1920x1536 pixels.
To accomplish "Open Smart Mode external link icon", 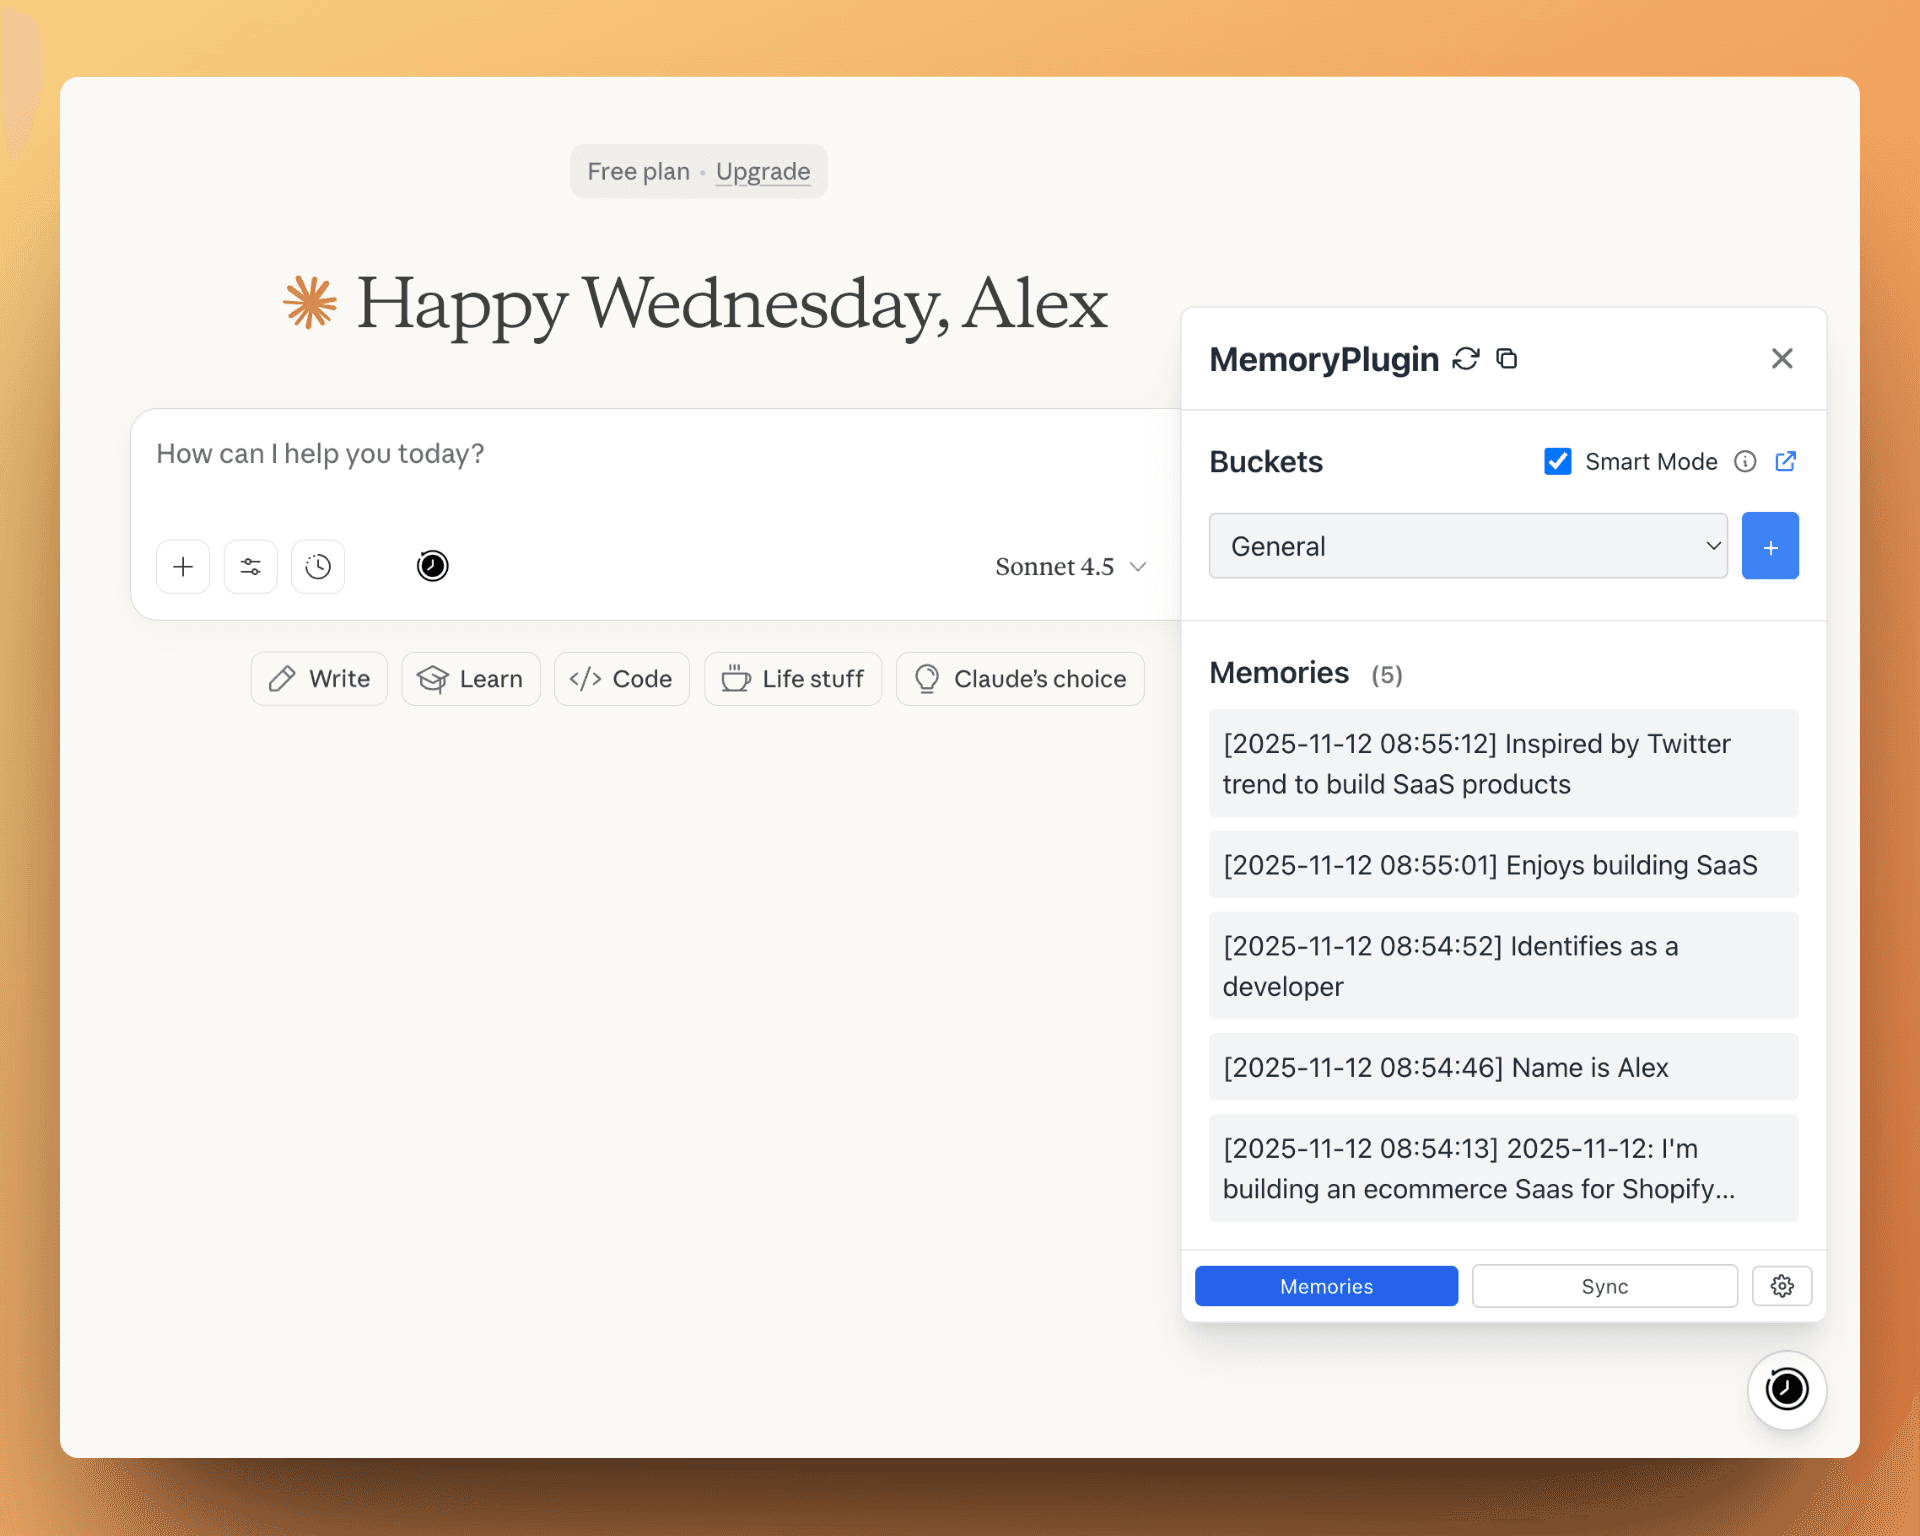I will [1785, 461].
